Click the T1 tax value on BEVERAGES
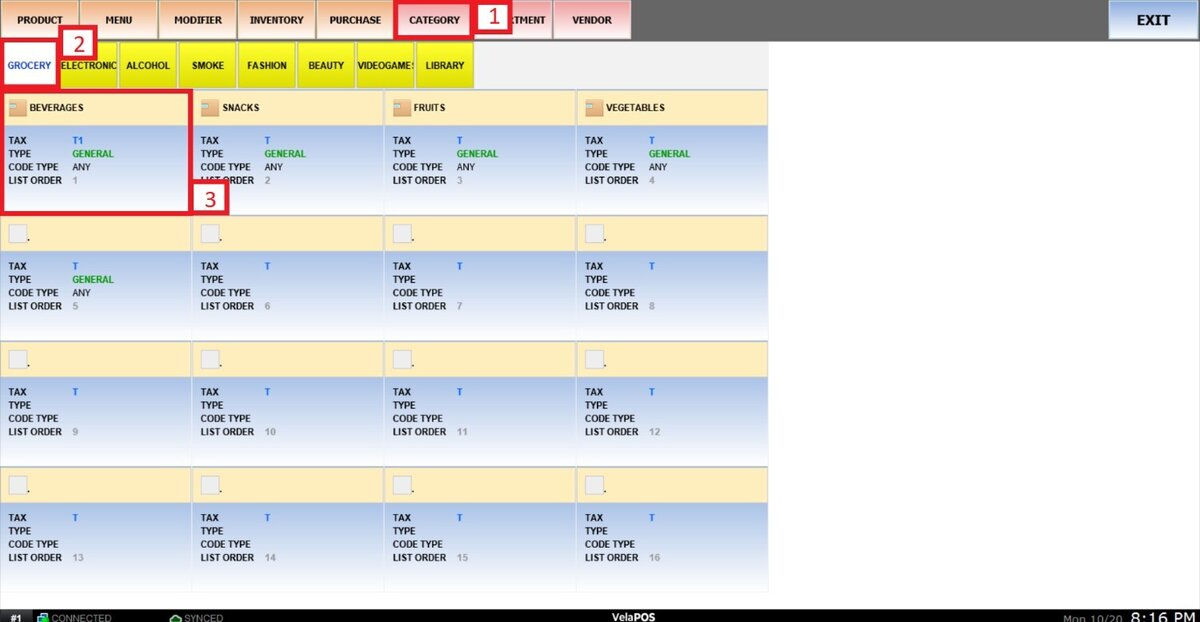The height and width of the screenshot is (622, 1200). (77, 141)
